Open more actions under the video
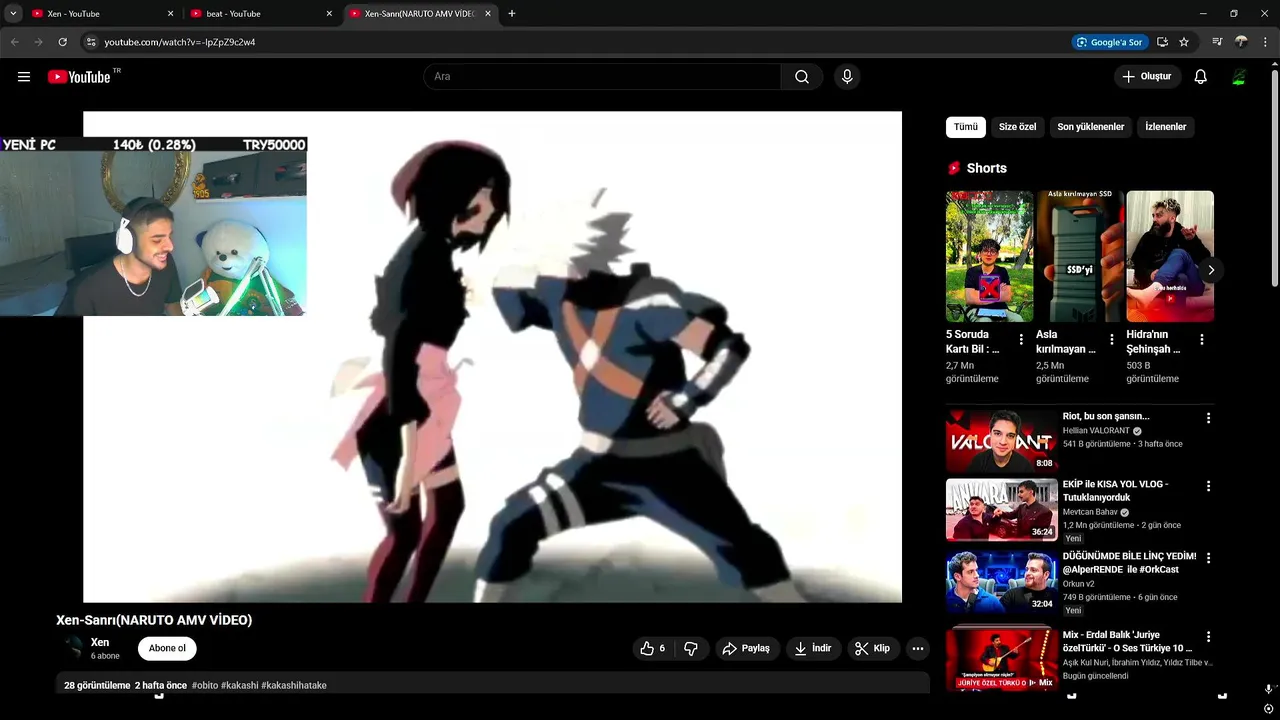This screenshot has height=720, width=1280. click(918, 648)
